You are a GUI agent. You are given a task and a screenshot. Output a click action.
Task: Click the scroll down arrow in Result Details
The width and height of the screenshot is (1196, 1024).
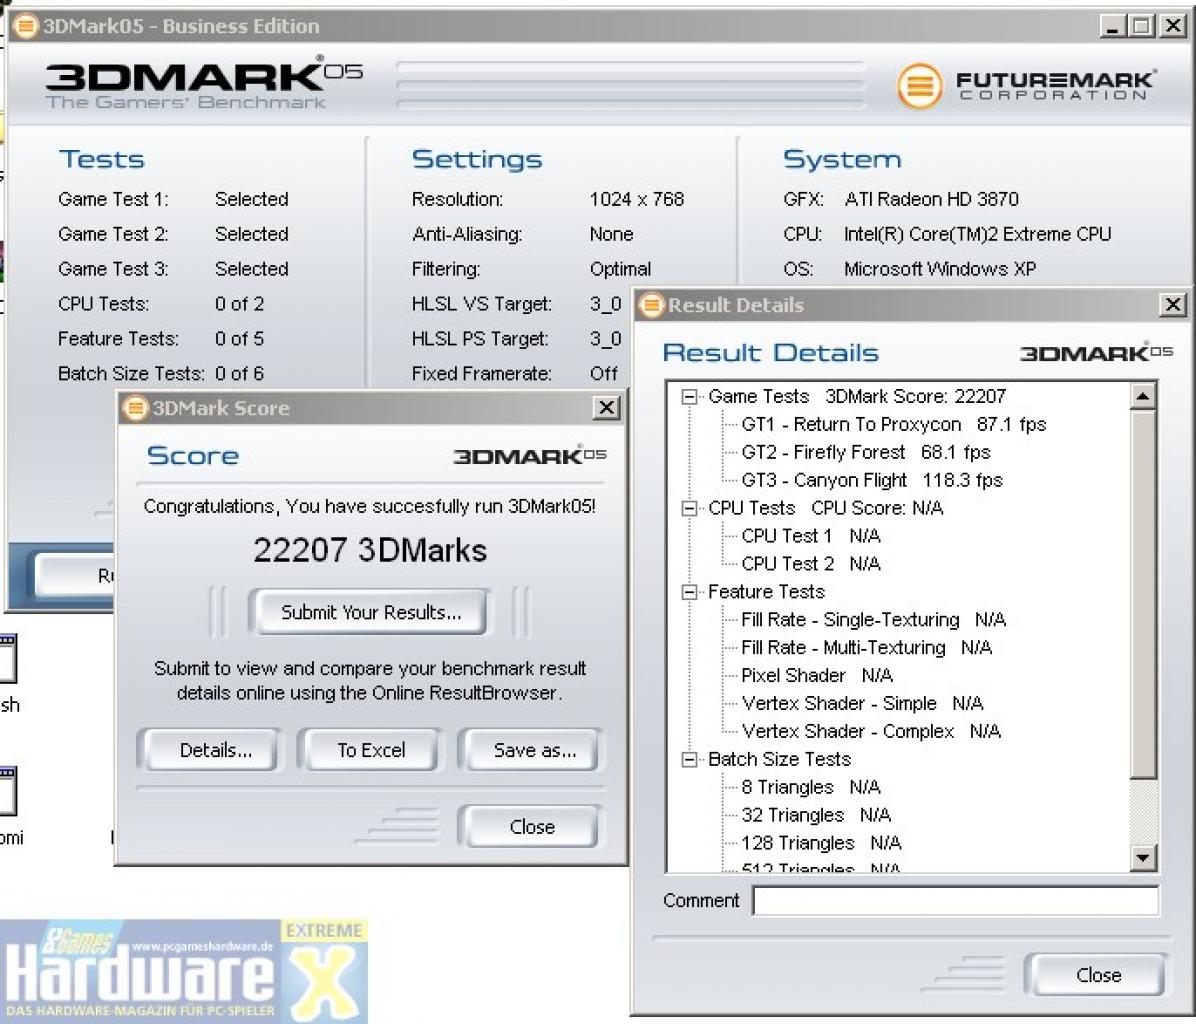click(1143, 858)
